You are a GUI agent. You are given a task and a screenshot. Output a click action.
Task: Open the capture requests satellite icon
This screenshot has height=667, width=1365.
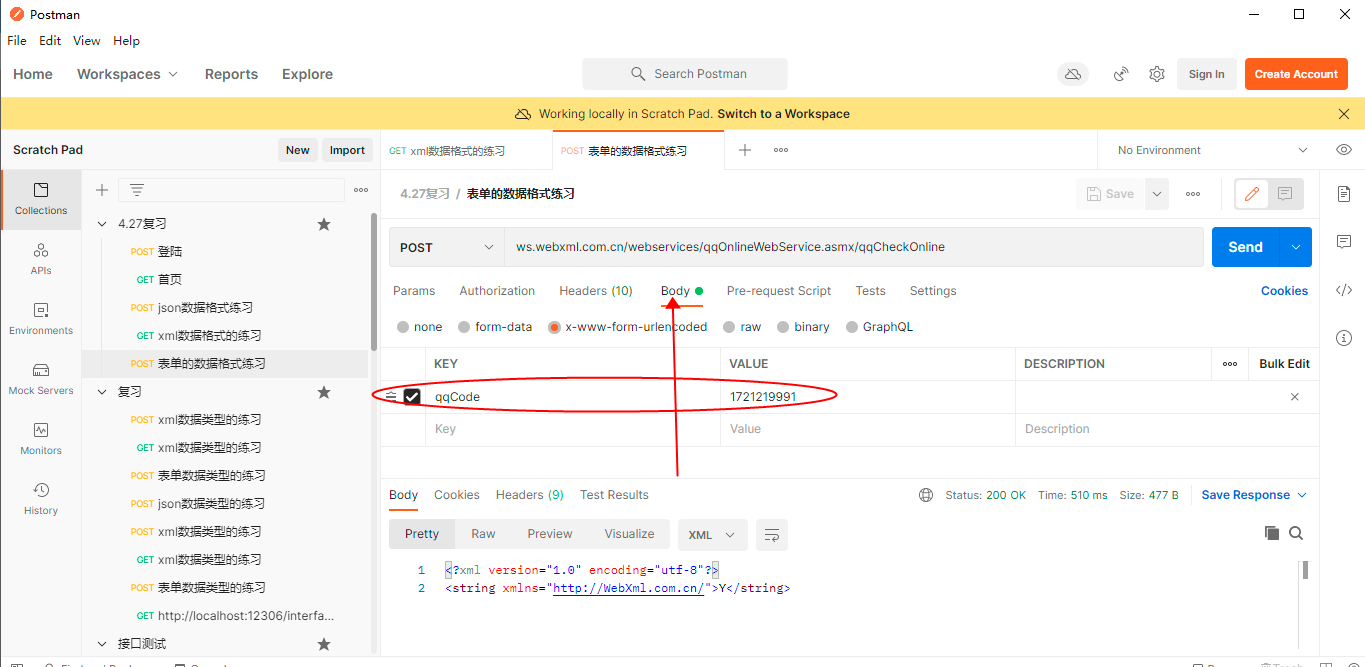tap(1122, 74)
